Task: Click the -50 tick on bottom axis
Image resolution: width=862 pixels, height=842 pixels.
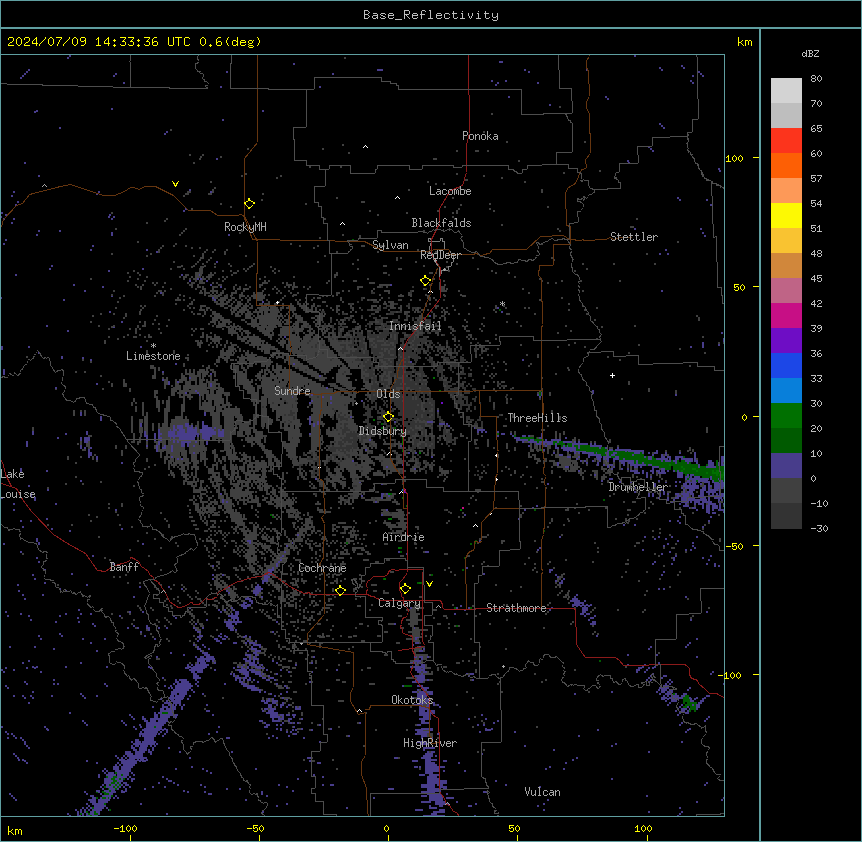Action: point(256,828)
